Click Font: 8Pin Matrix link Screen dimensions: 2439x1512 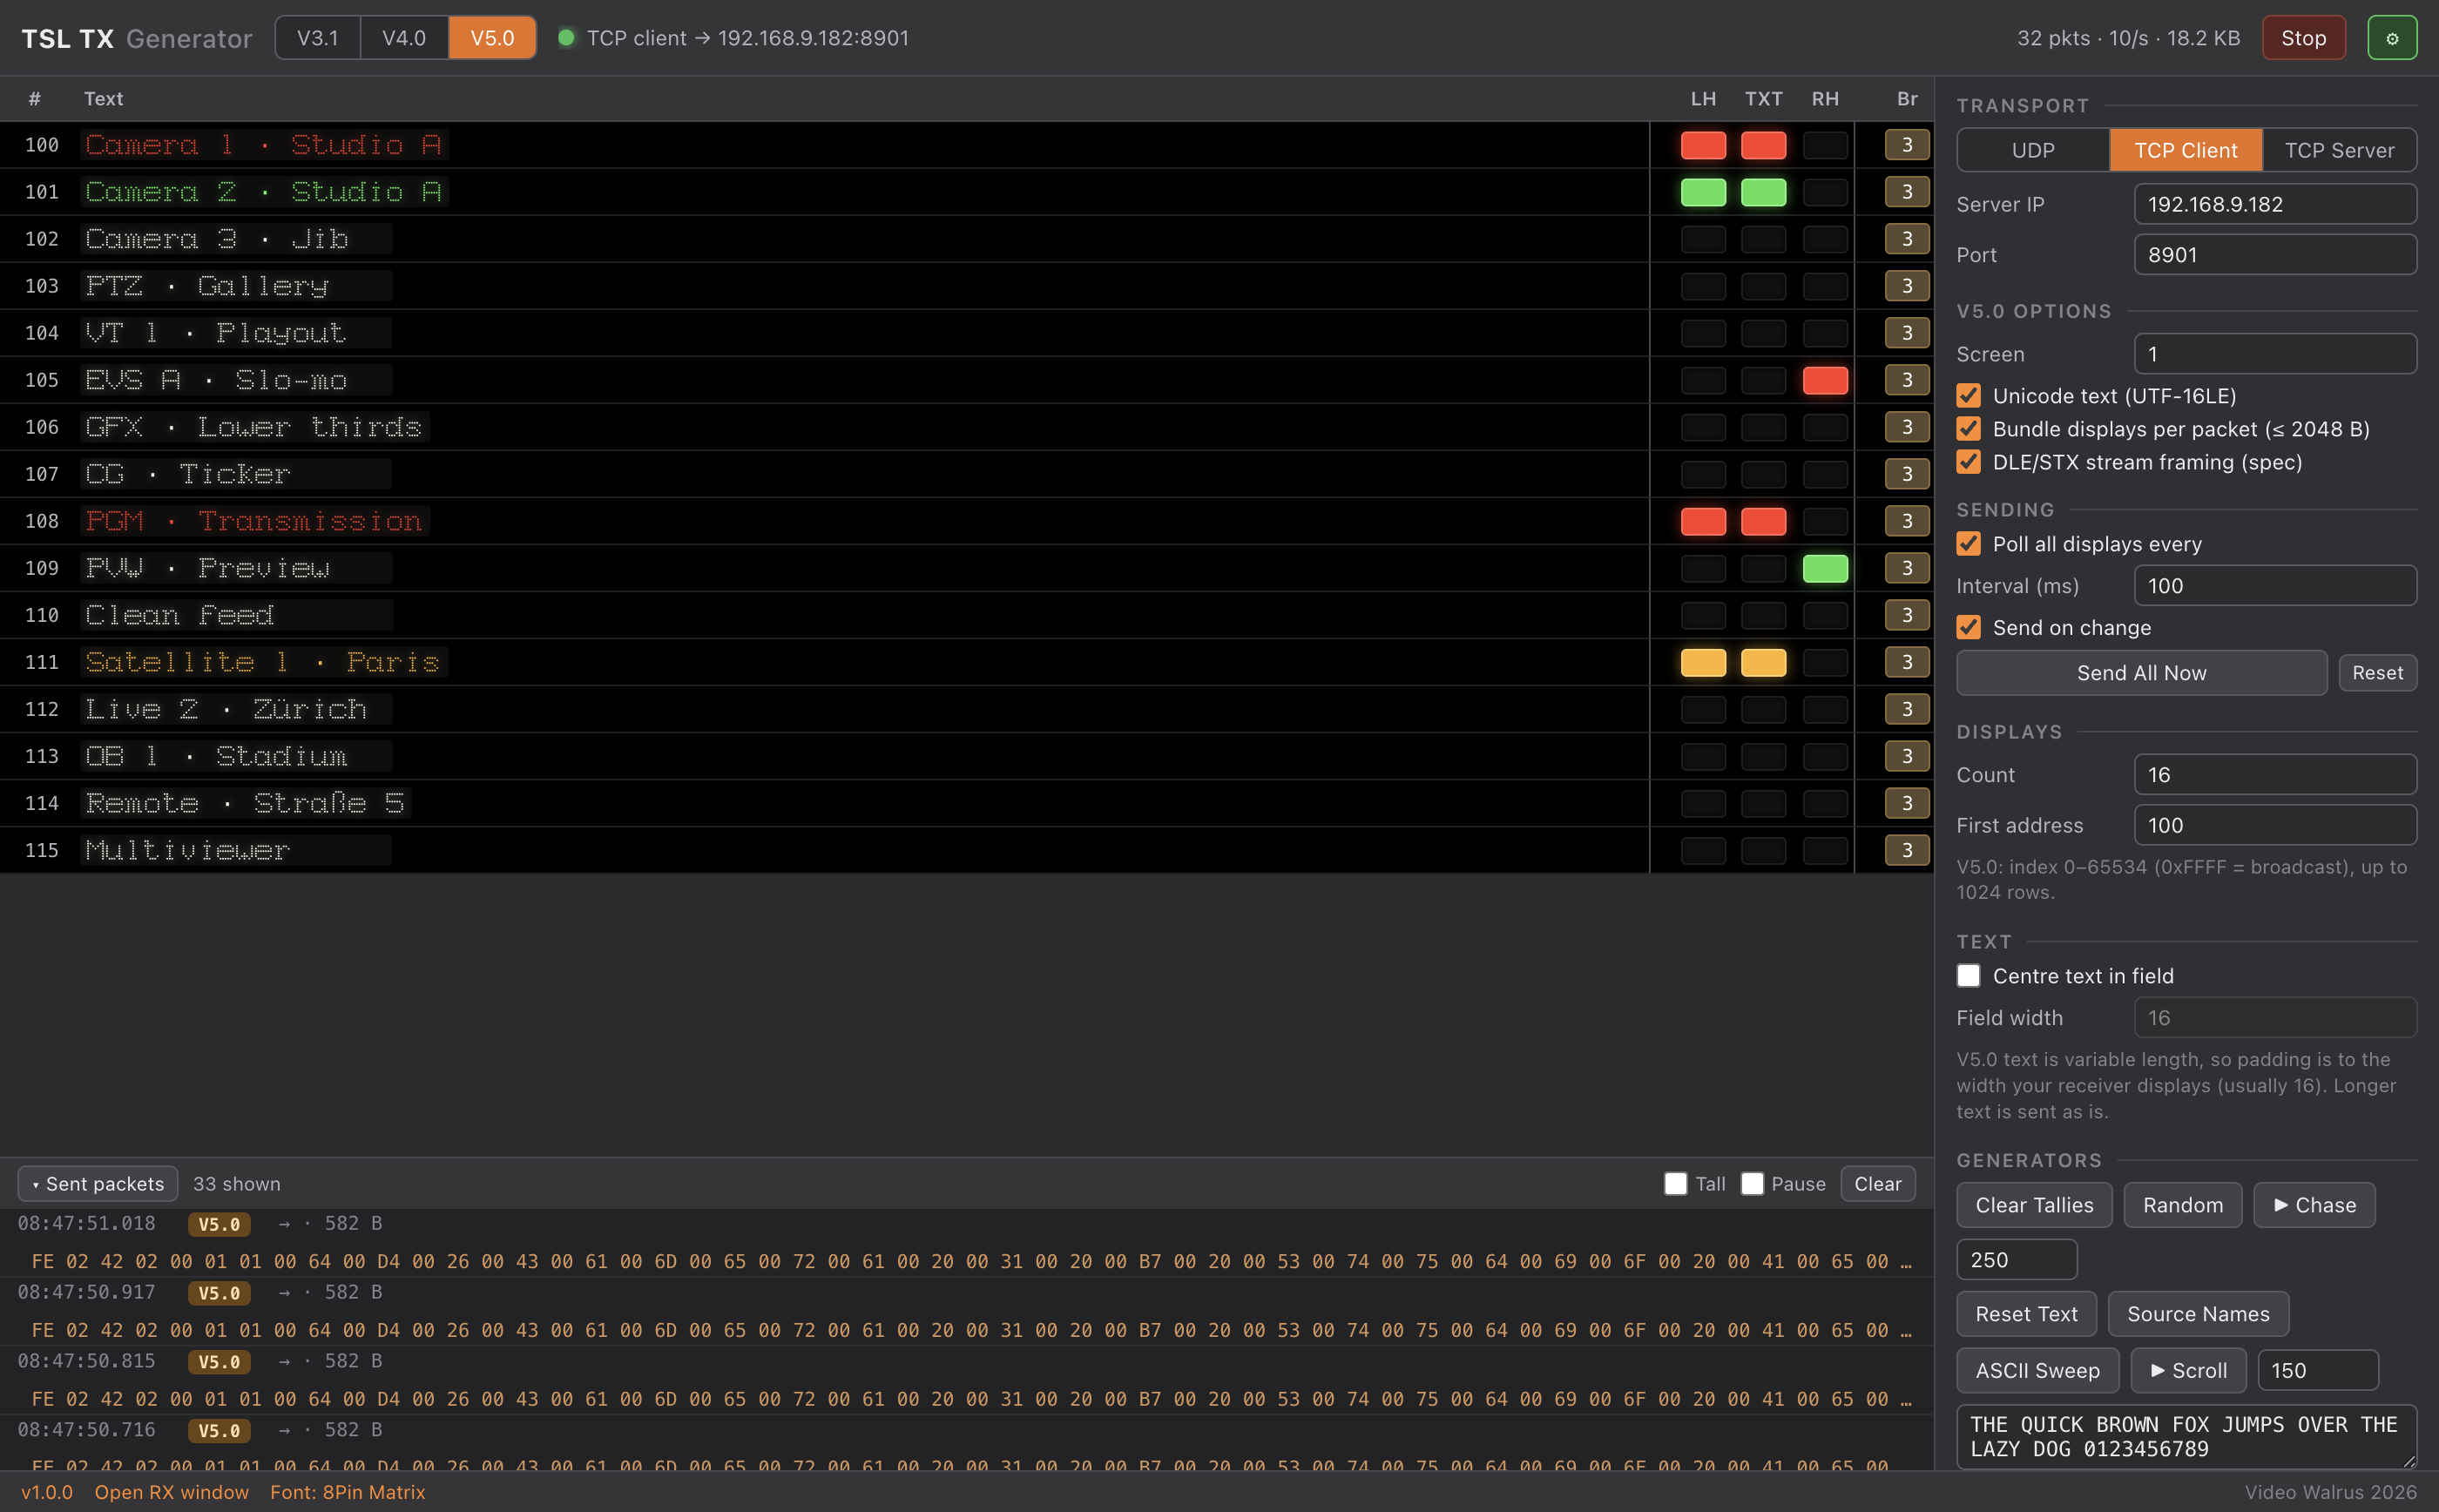347,1492
